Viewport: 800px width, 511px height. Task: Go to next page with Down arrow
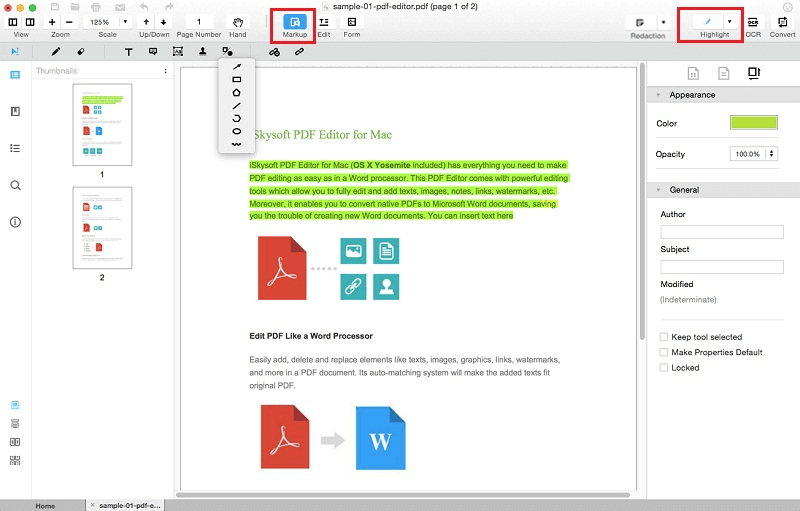pyautogui.click(x=163, y=22)
